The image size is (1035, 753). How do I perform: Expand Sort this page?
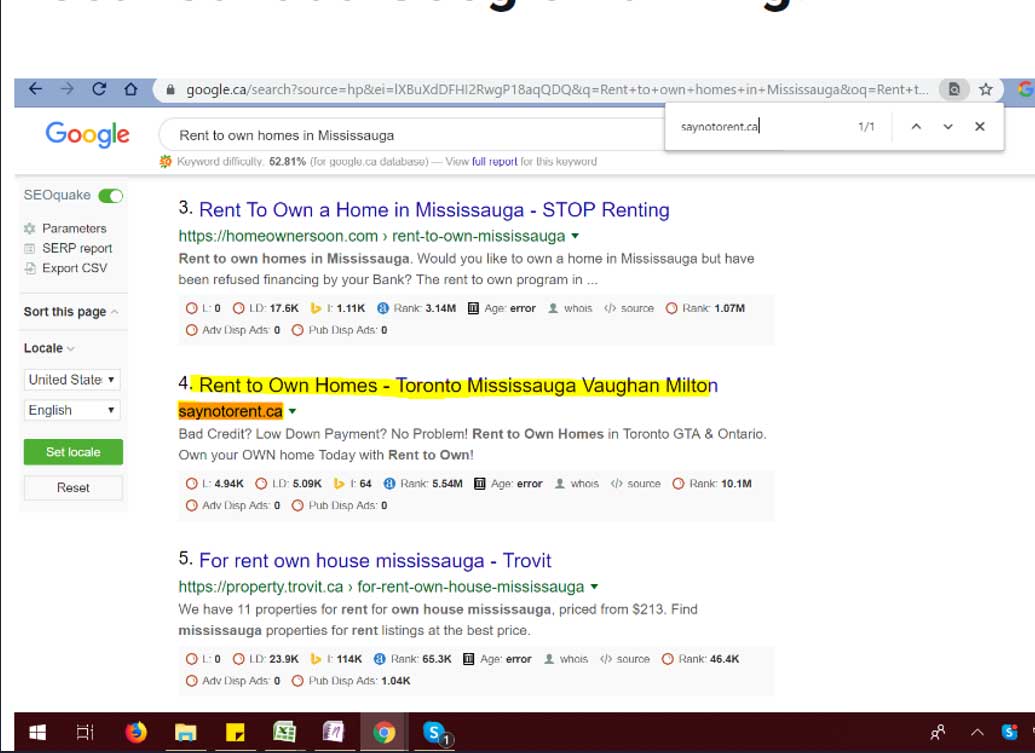pyautogui.click(x=71, y=311)
